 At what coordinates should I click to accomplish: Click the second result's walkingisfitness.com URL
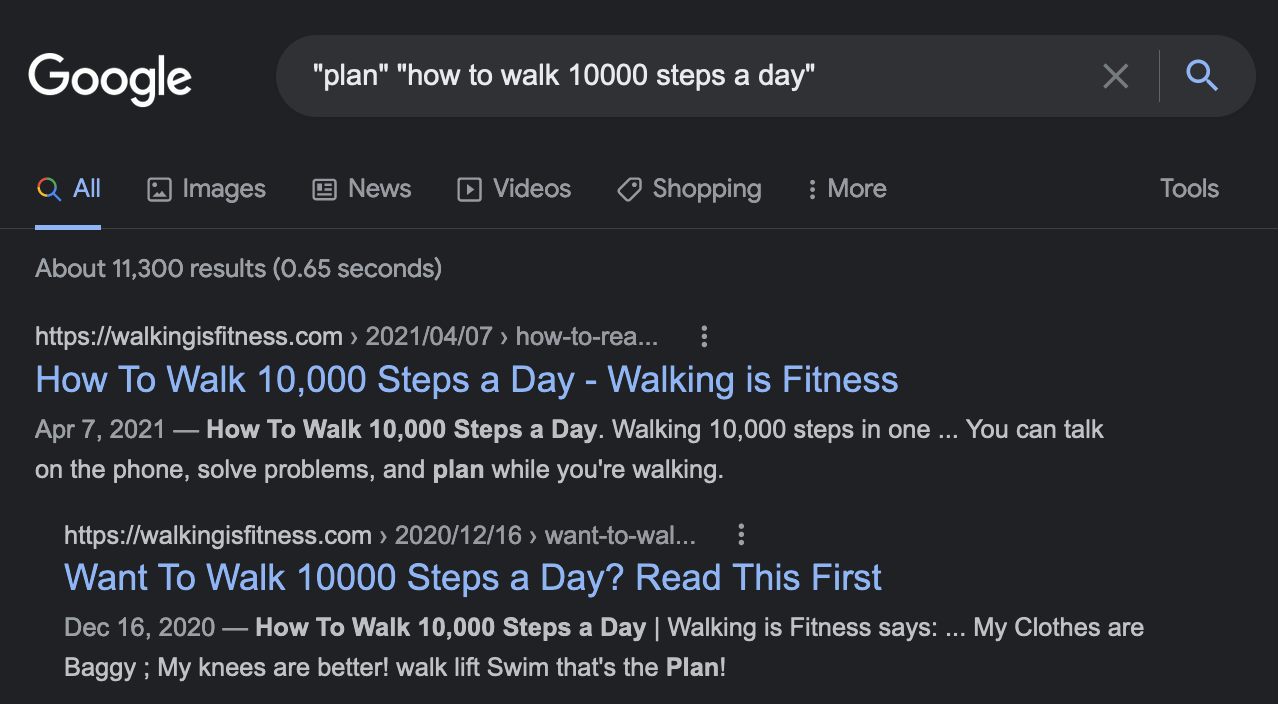tap(217, 535)
